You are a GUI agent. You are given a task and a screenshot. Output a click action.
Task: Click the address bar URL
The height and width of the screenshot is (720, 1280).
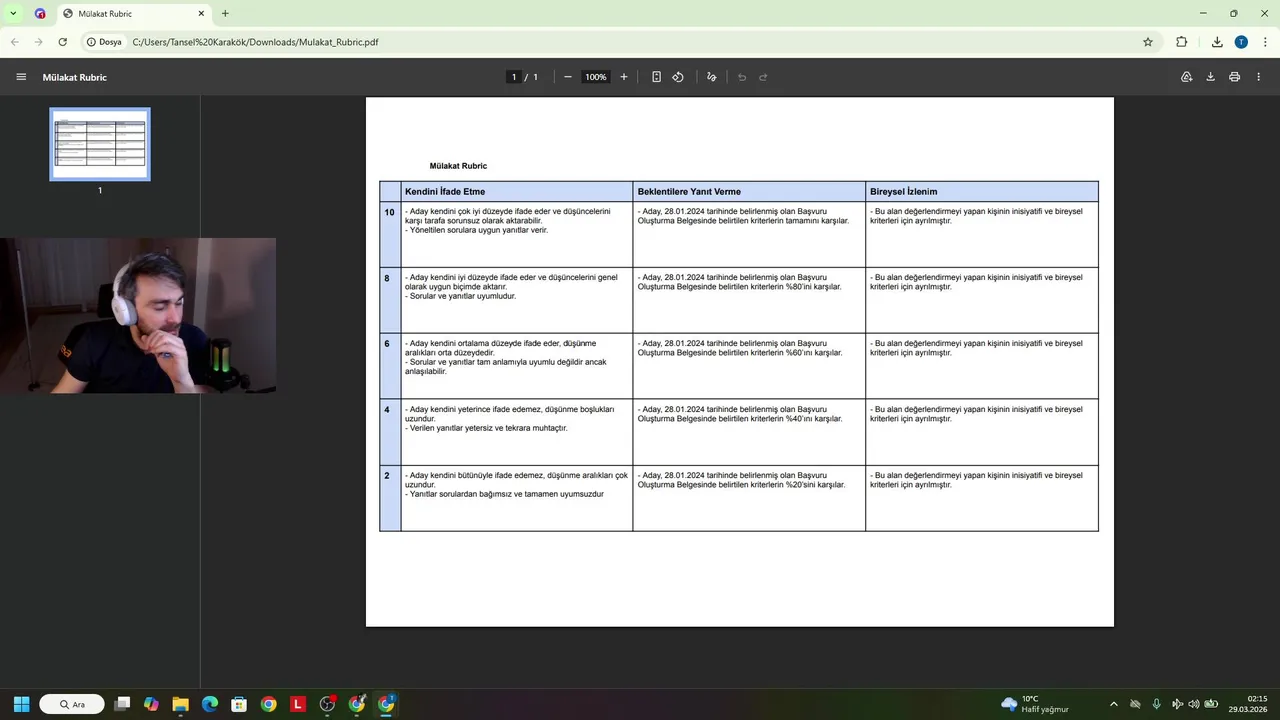(x=255, y=42)
